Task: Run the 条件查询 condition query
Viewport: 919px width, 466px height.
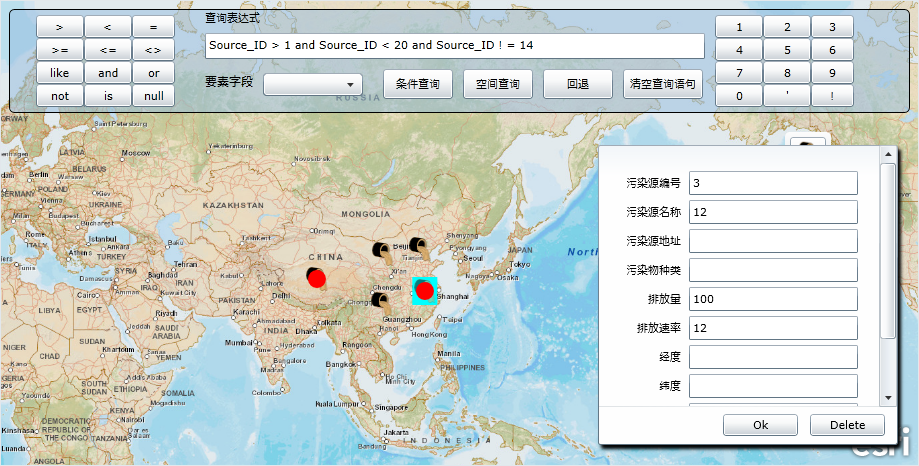Action: 418,84
